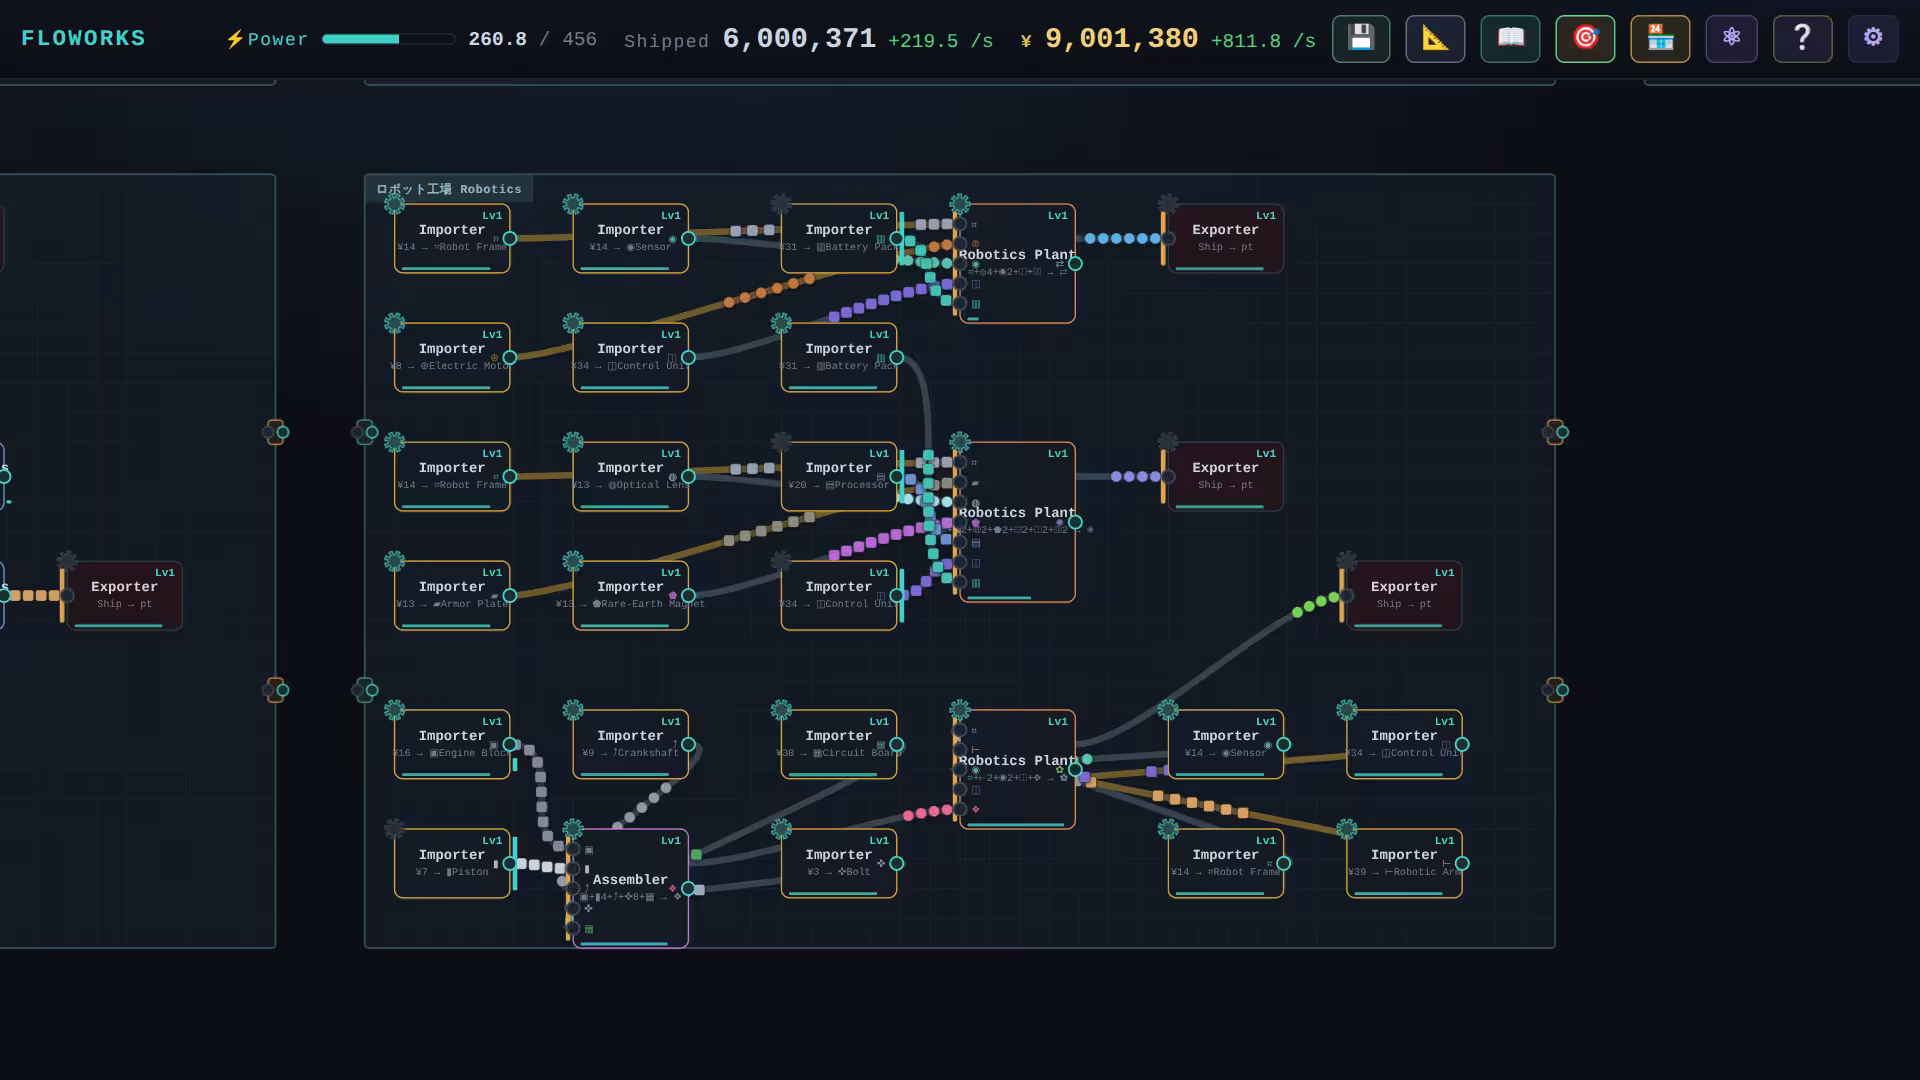Select the Assembler node
The image size is (1920, 1080).
[630, 888]
